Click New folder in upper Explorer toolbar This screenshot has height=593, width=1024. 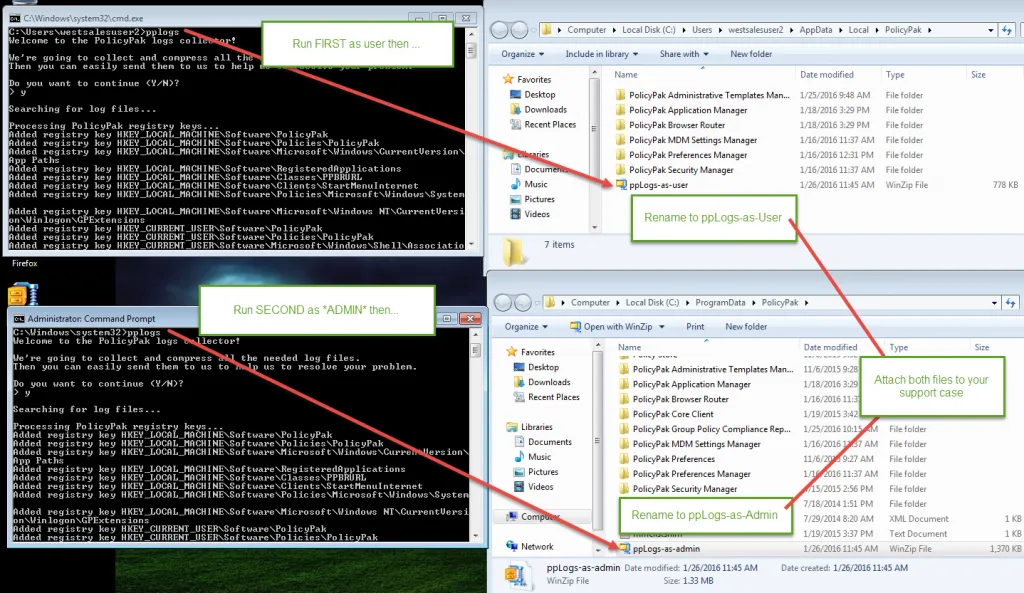tap(748, 54)
